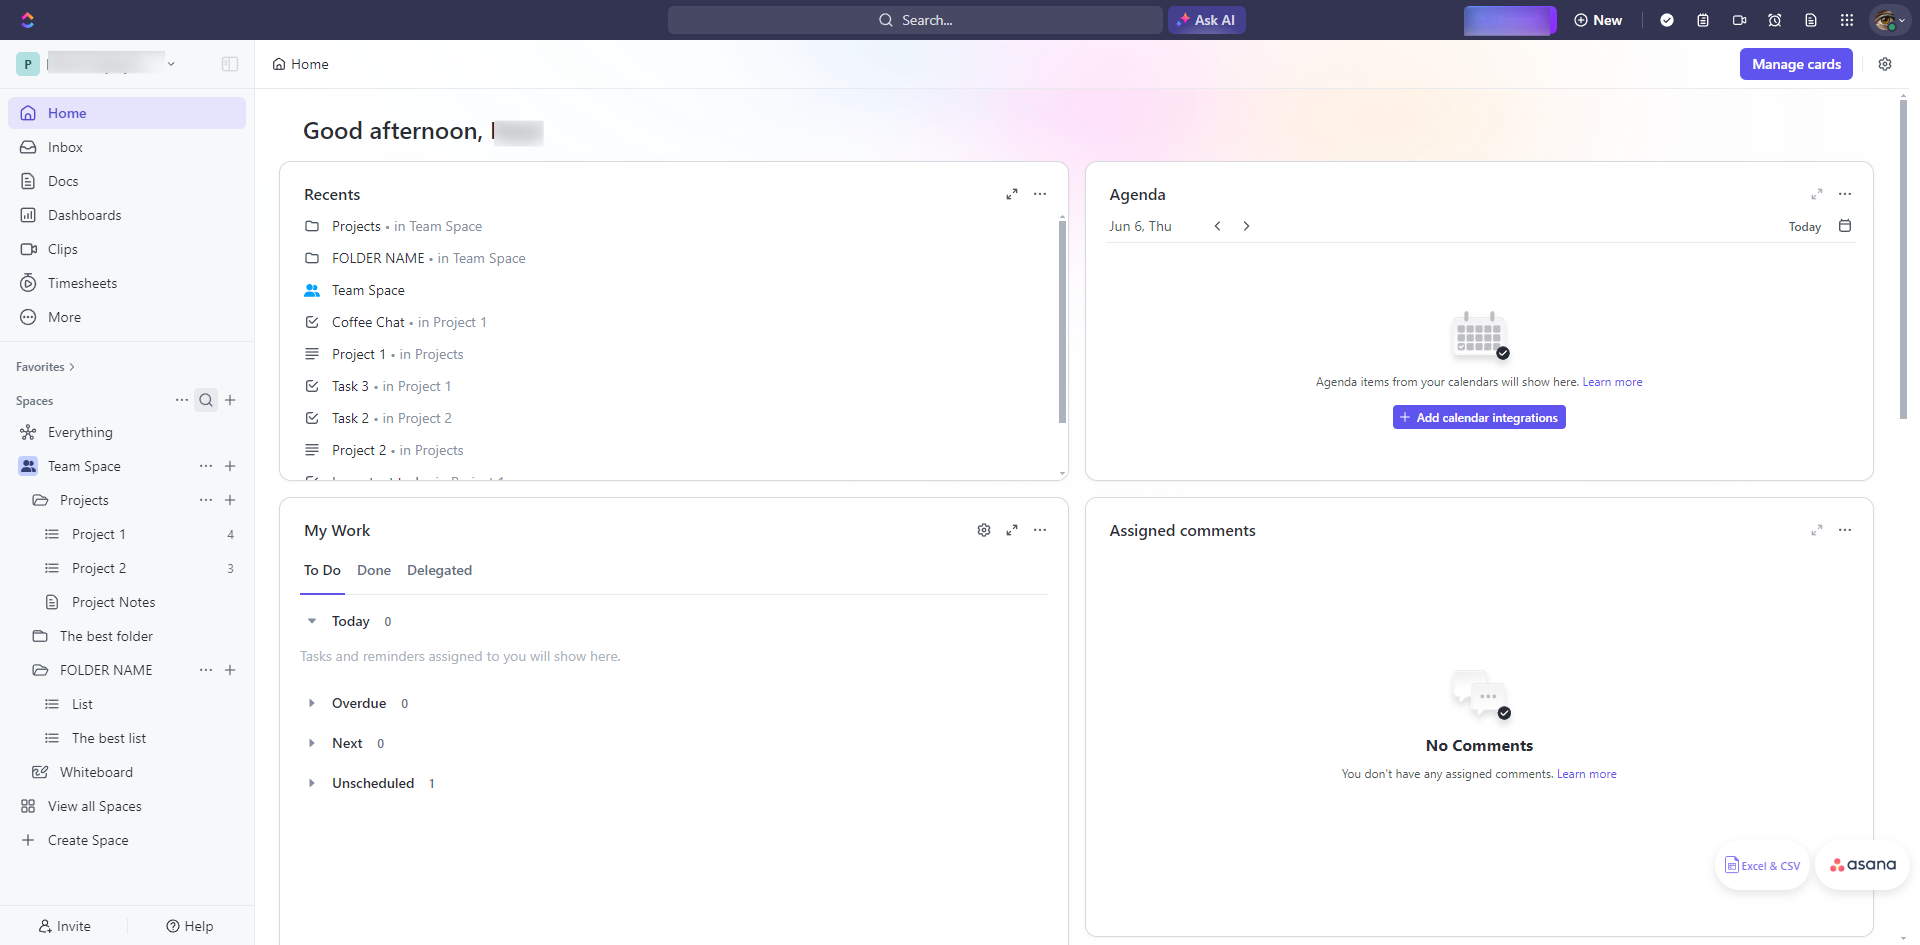Open the Agenda calendar date picker icon

1845,226
